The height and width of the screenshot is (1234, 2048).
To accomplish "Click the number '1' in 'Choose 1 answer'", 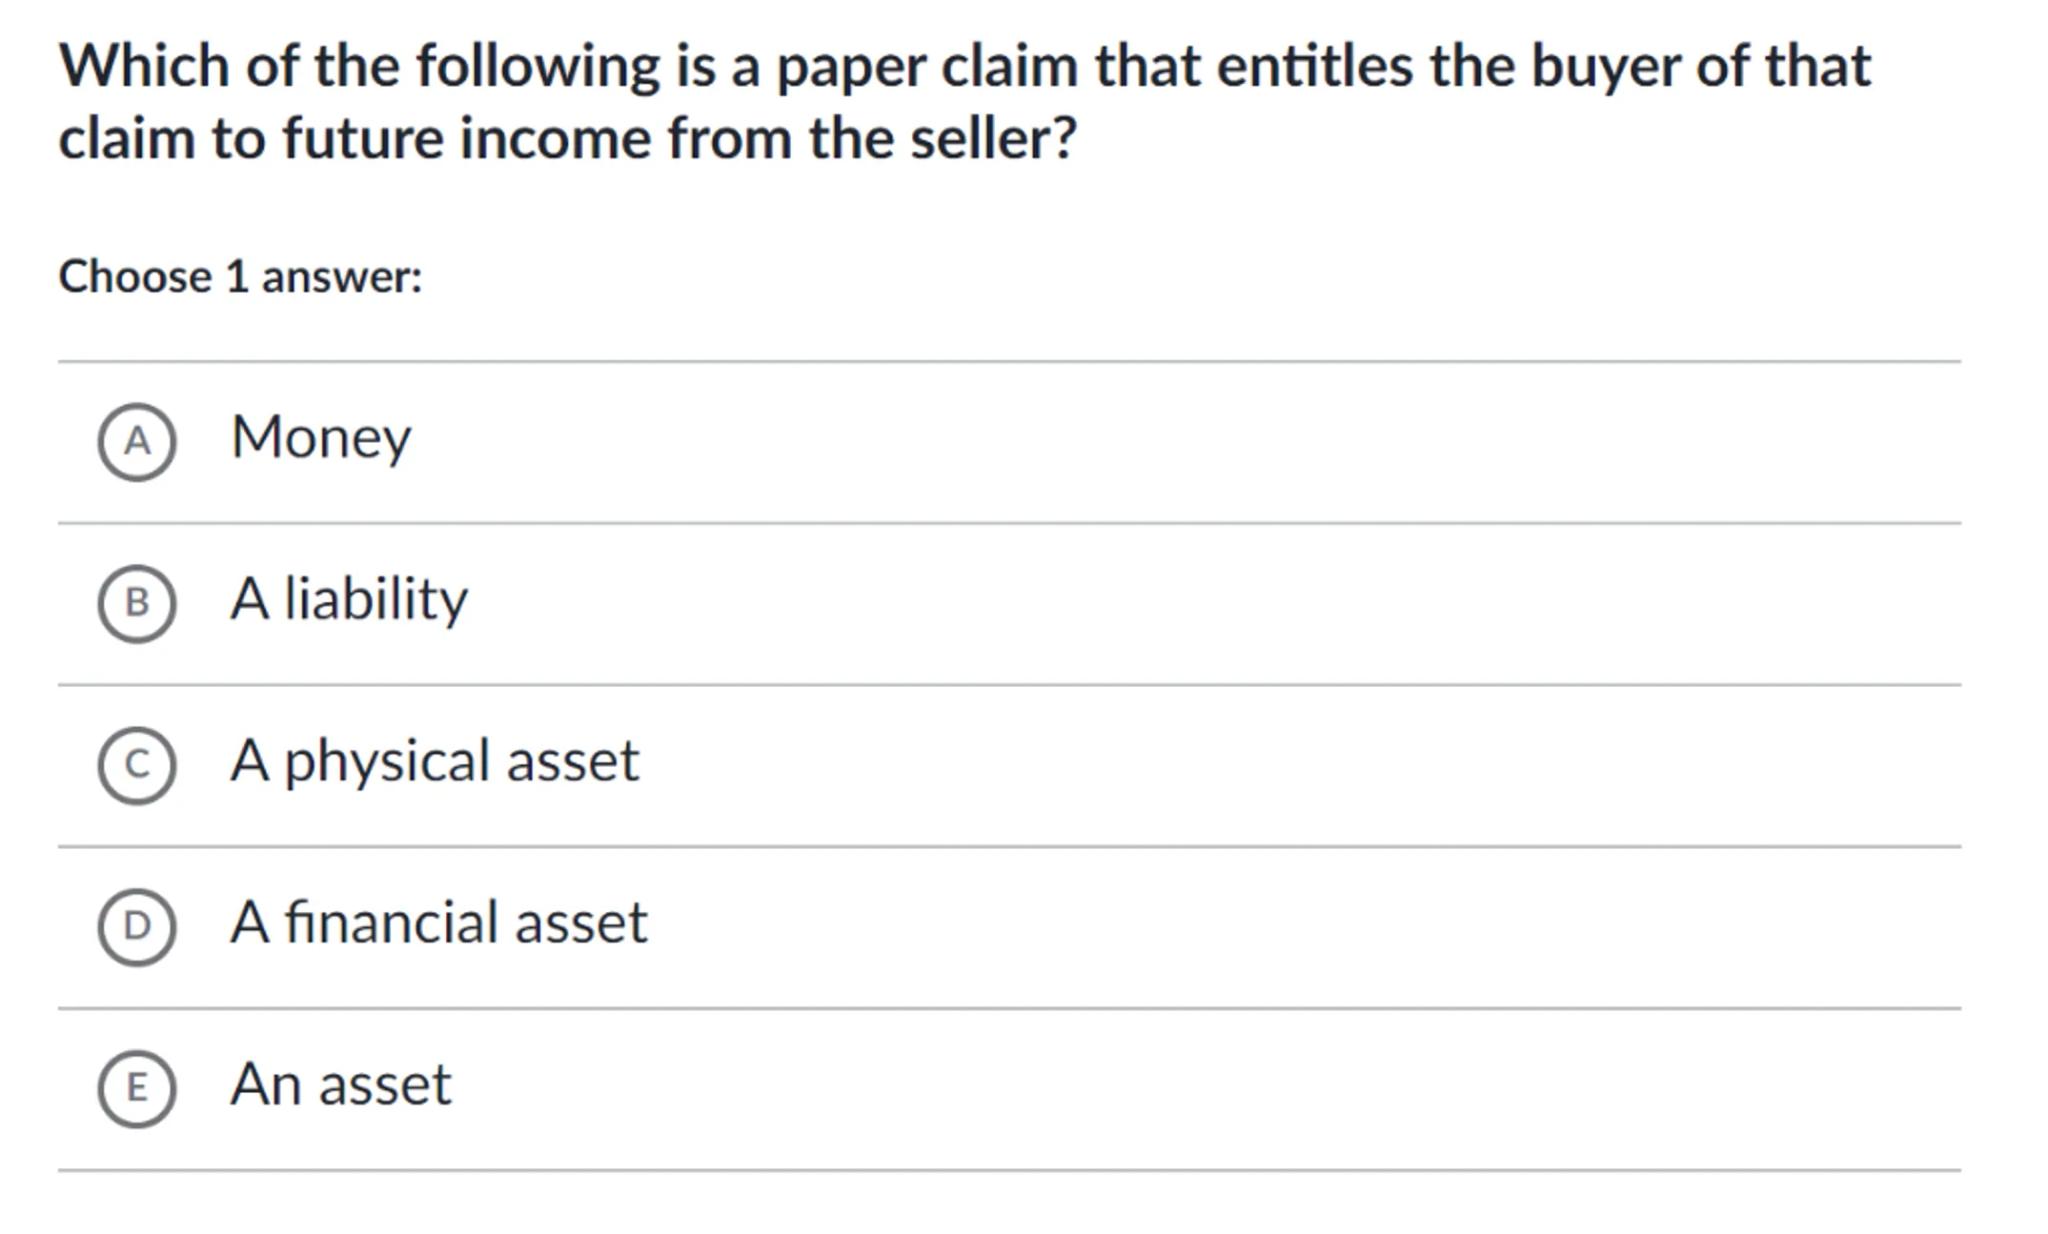I will tap(237, 277).
